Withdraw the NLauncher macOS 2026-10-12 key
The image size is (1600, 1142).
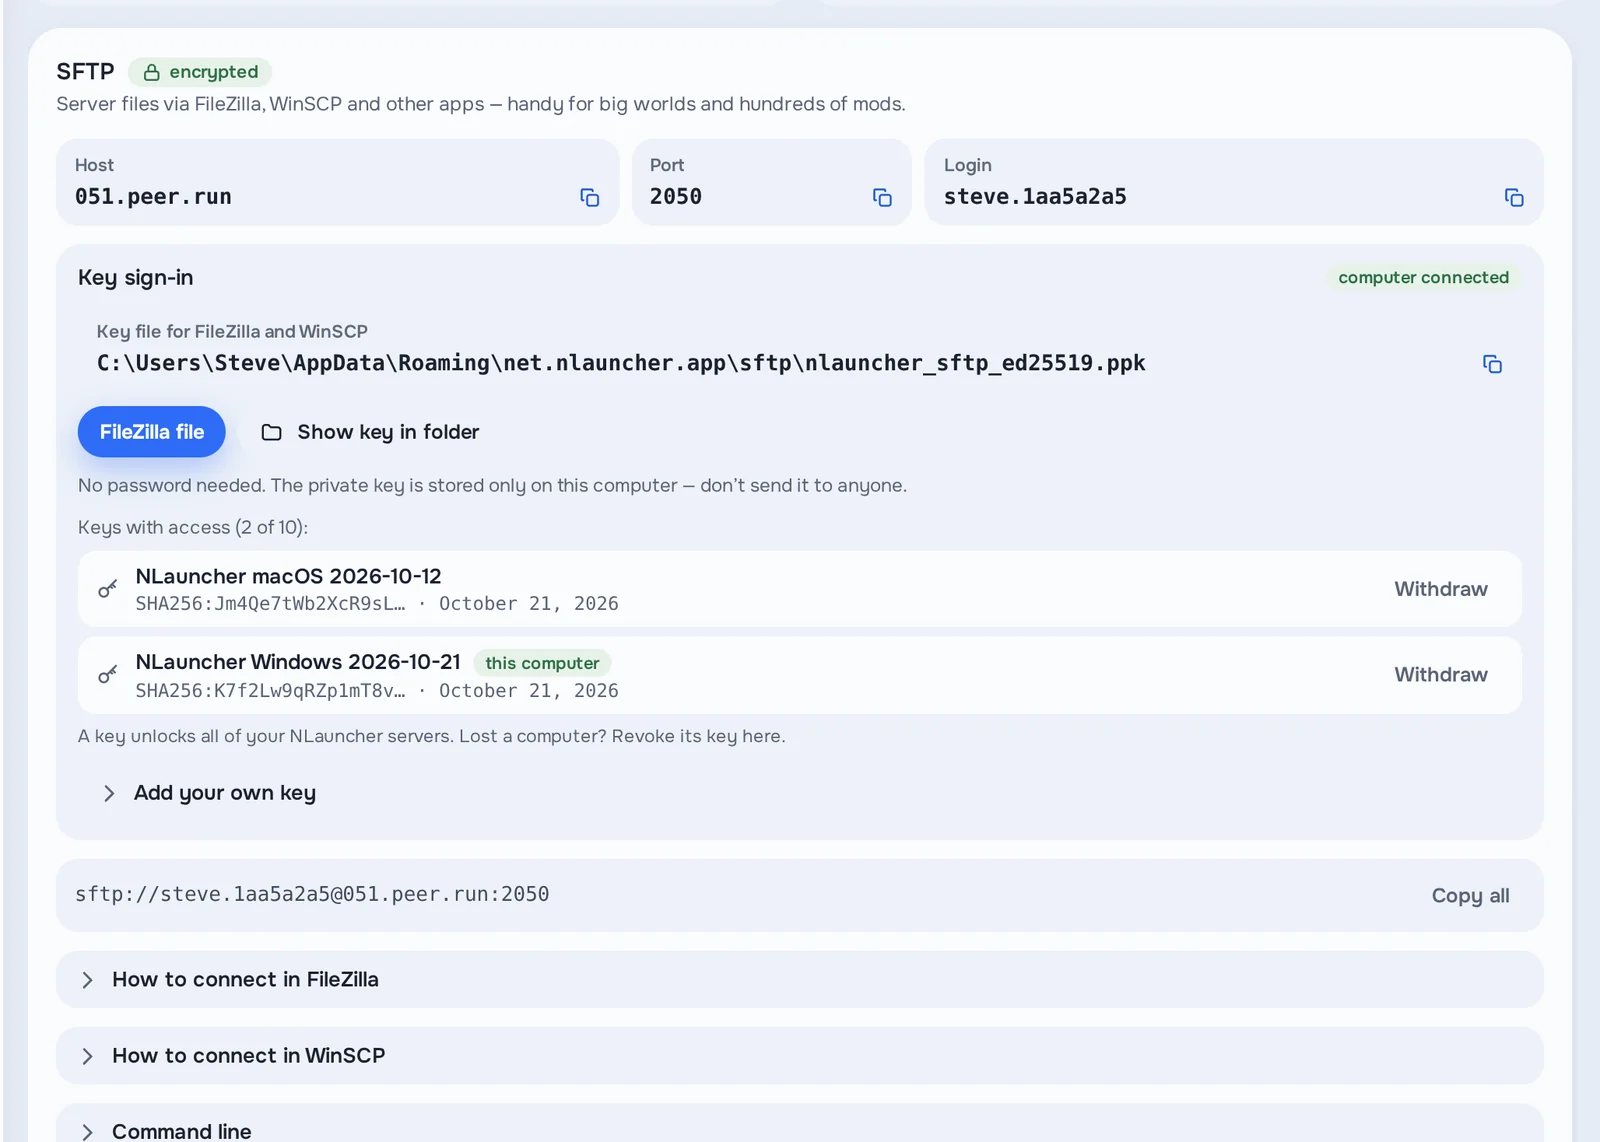point(1441,589)
